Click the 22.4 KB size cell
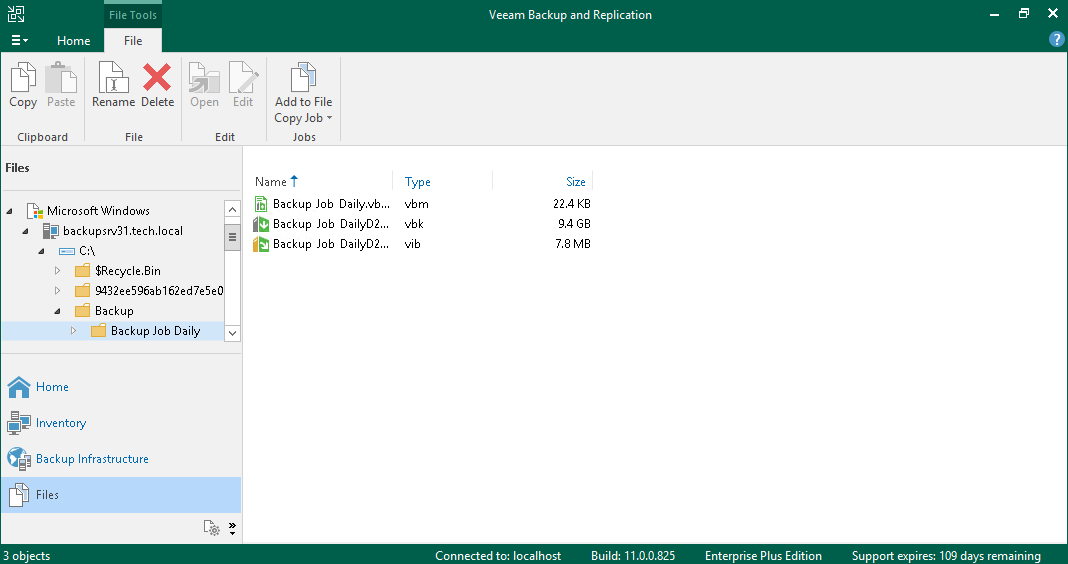The width and height of the screenshot is (1068, 564). coord(571,204)
